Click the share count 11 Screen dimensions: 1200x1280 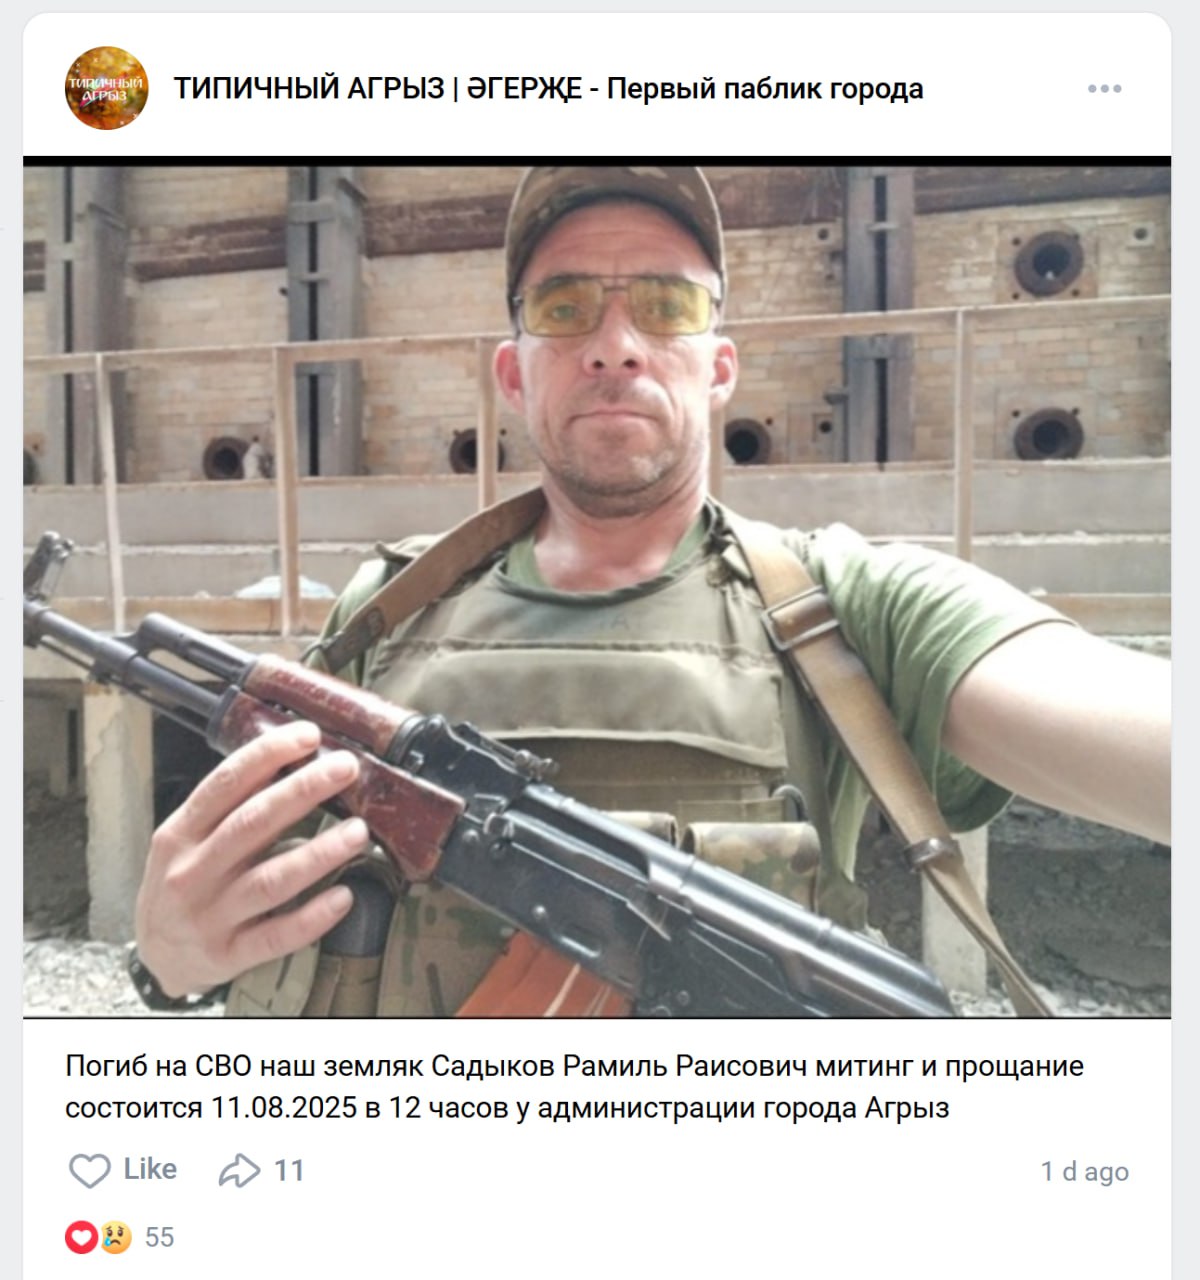(289, 1170)
